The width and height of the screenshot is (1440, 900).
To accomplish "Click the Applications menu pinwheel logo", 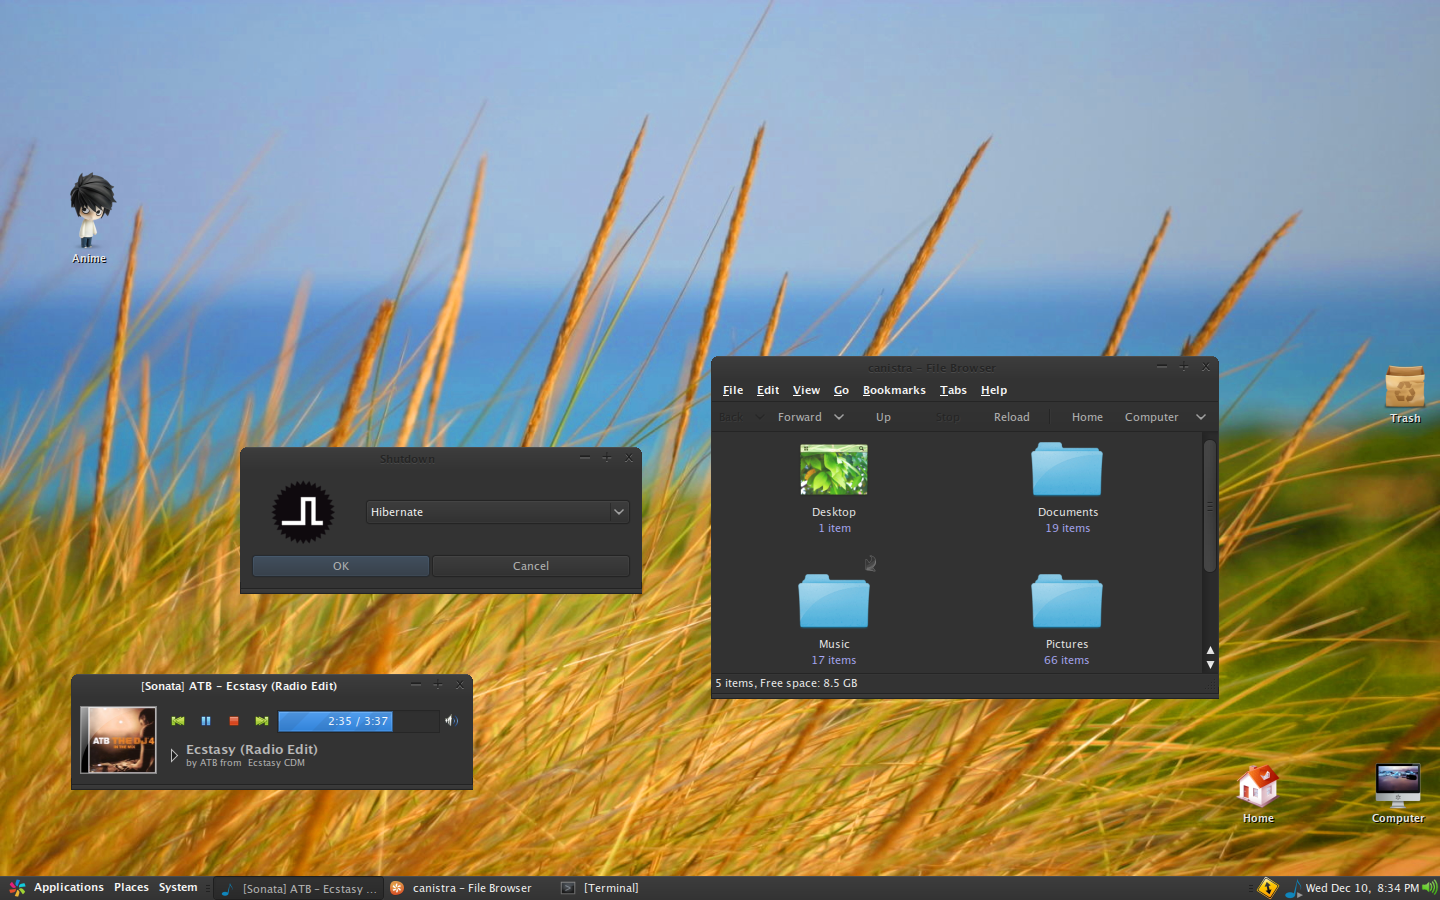I will point(17,888).
